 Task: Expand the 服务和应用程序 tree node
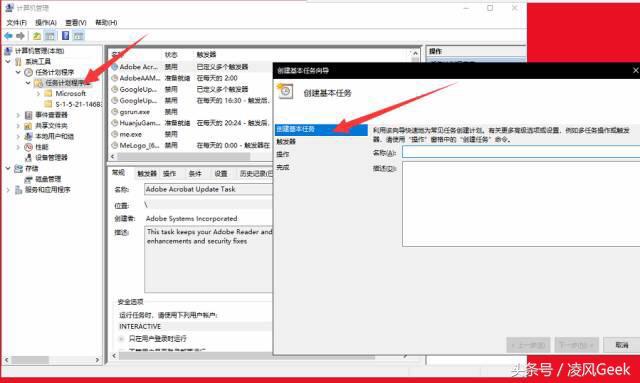pos(8,189)
